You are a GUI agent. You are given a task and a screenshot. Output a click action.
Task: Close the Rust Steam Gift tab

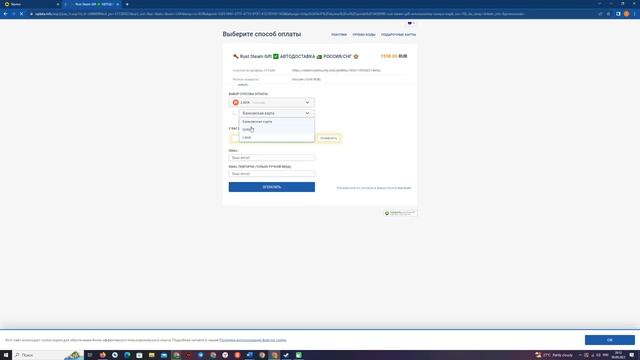click(x=118, y=4)
